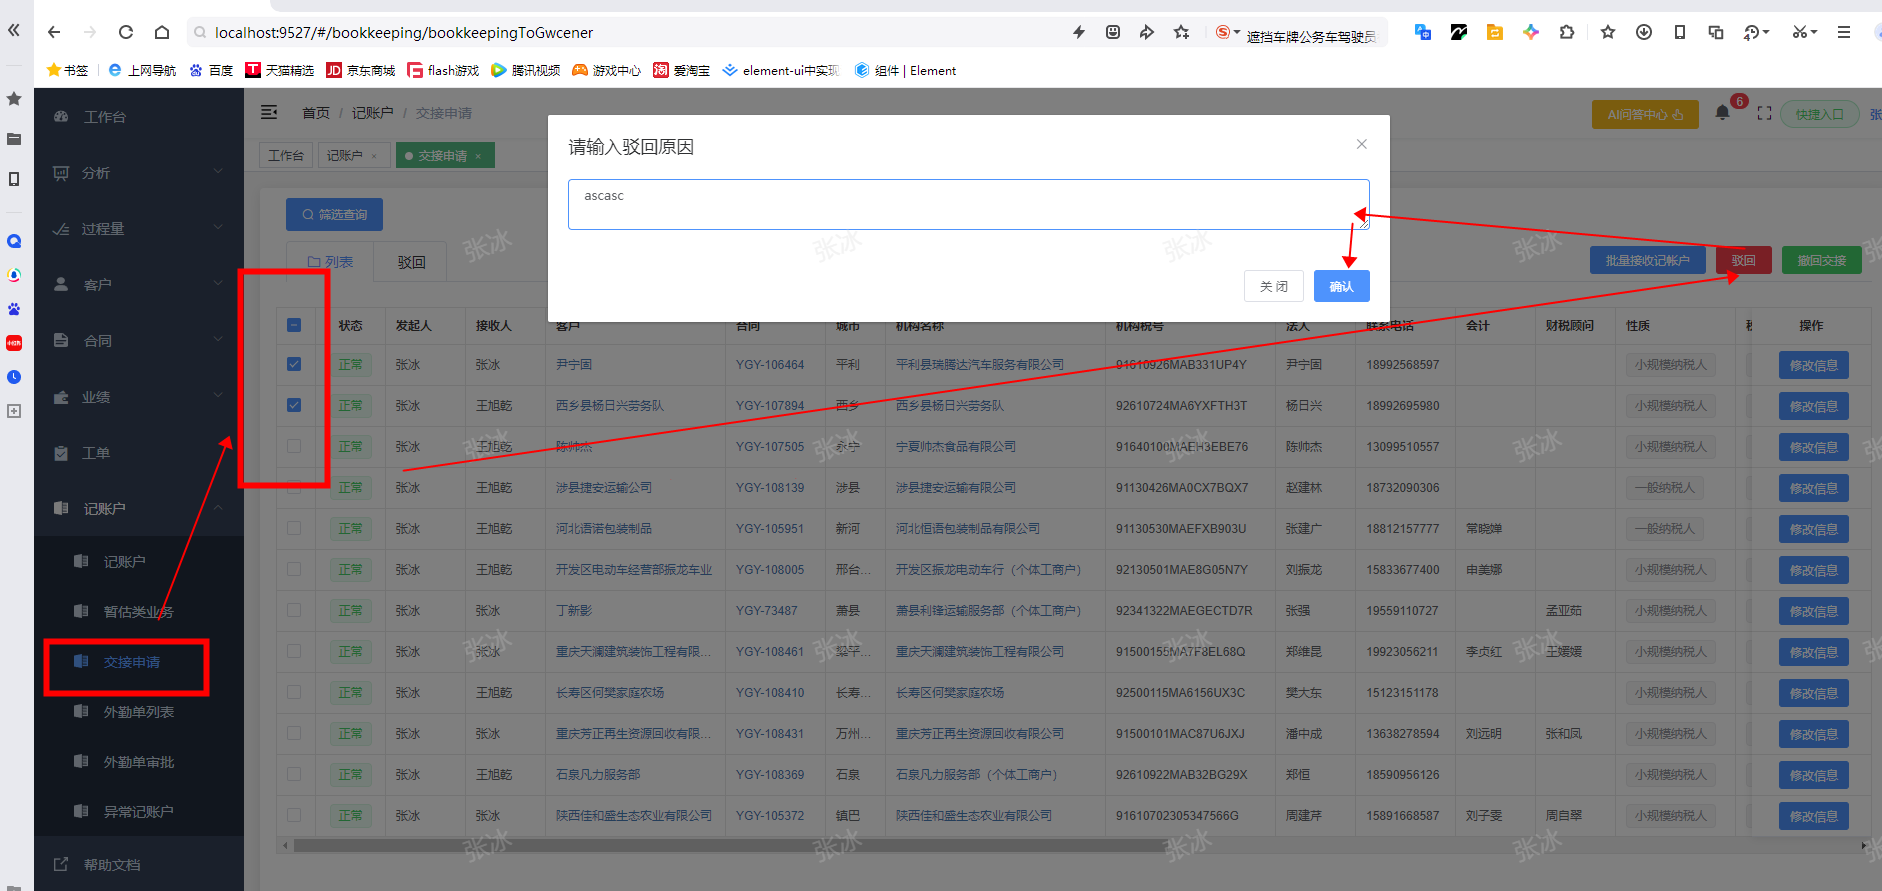Close the 请输入驳回原因 dialog with X
Image resolution: width=1882 pixels, height=891 pixels.
pos(1361,144)
